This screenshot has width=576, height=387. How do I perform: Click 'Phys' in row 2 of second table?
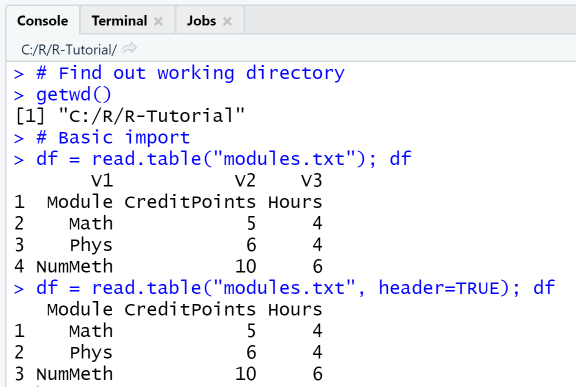pyautogui.click(x=91, y=353)
